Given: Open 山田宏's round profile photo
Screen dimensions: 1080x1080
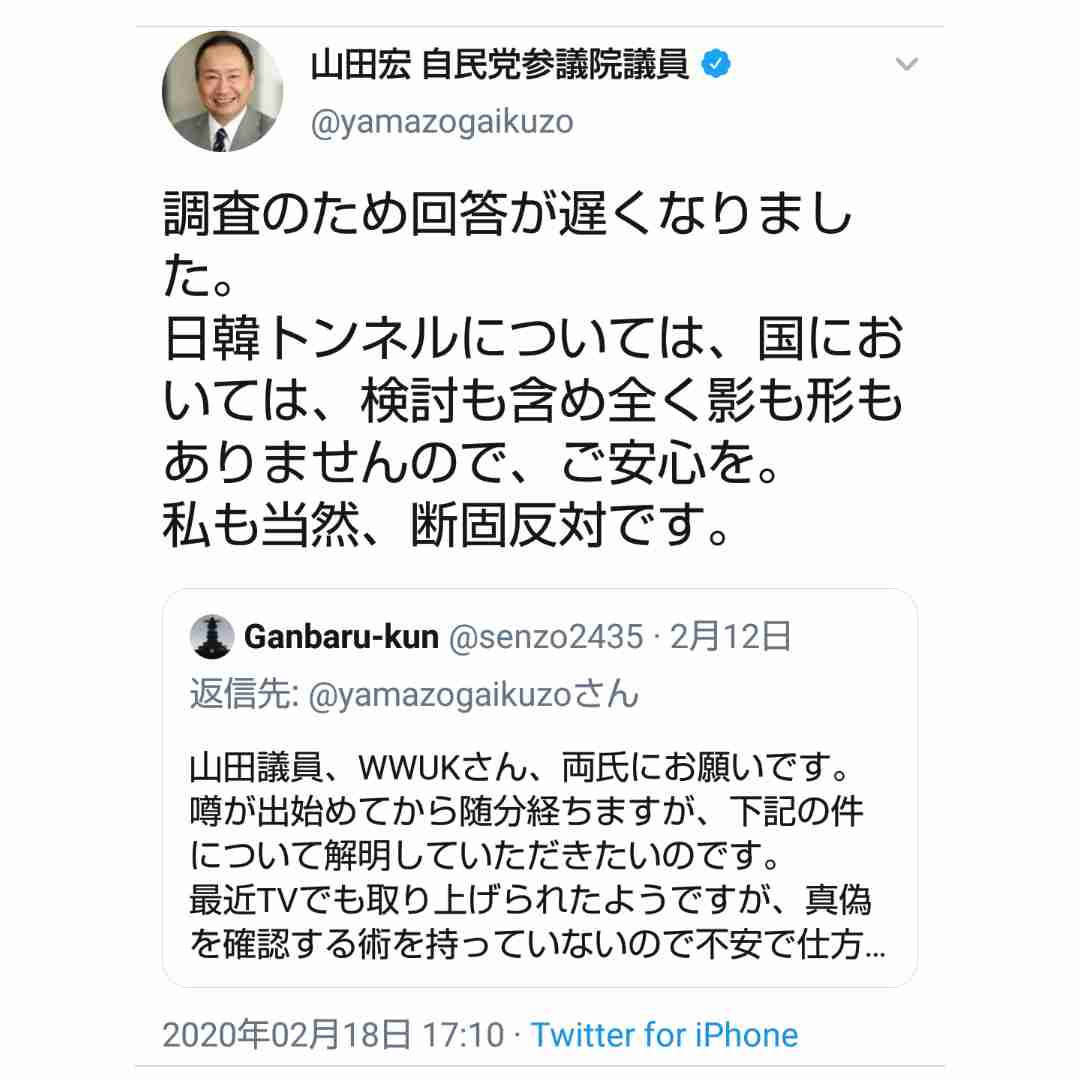Looking at the screenshot, I should (x=222, y=91).
